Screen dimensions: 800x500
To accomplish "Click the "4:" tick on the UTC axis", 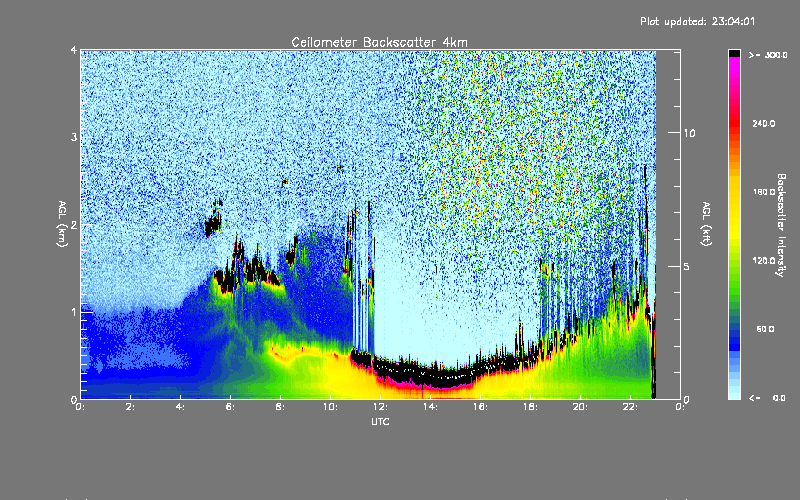I will pos(180,407).
